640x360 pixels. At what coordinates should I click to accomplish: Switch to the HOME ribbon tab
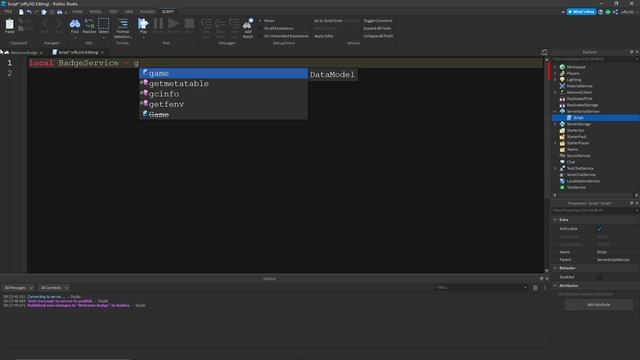point(77,12)
